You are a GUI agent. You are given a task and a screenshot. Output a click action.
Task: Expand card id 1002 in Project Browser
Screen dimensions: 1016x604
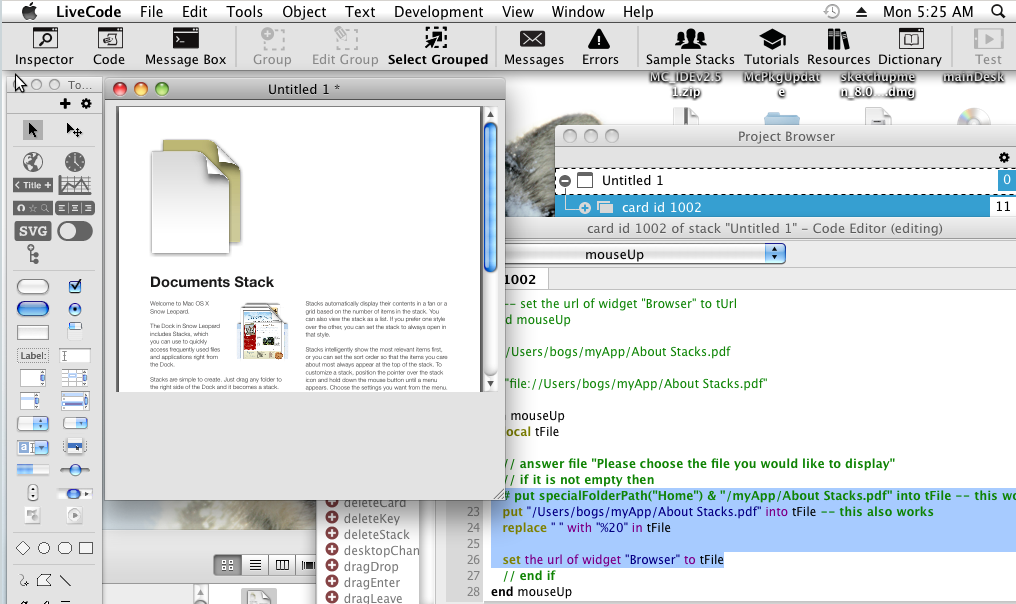[585, 207]
